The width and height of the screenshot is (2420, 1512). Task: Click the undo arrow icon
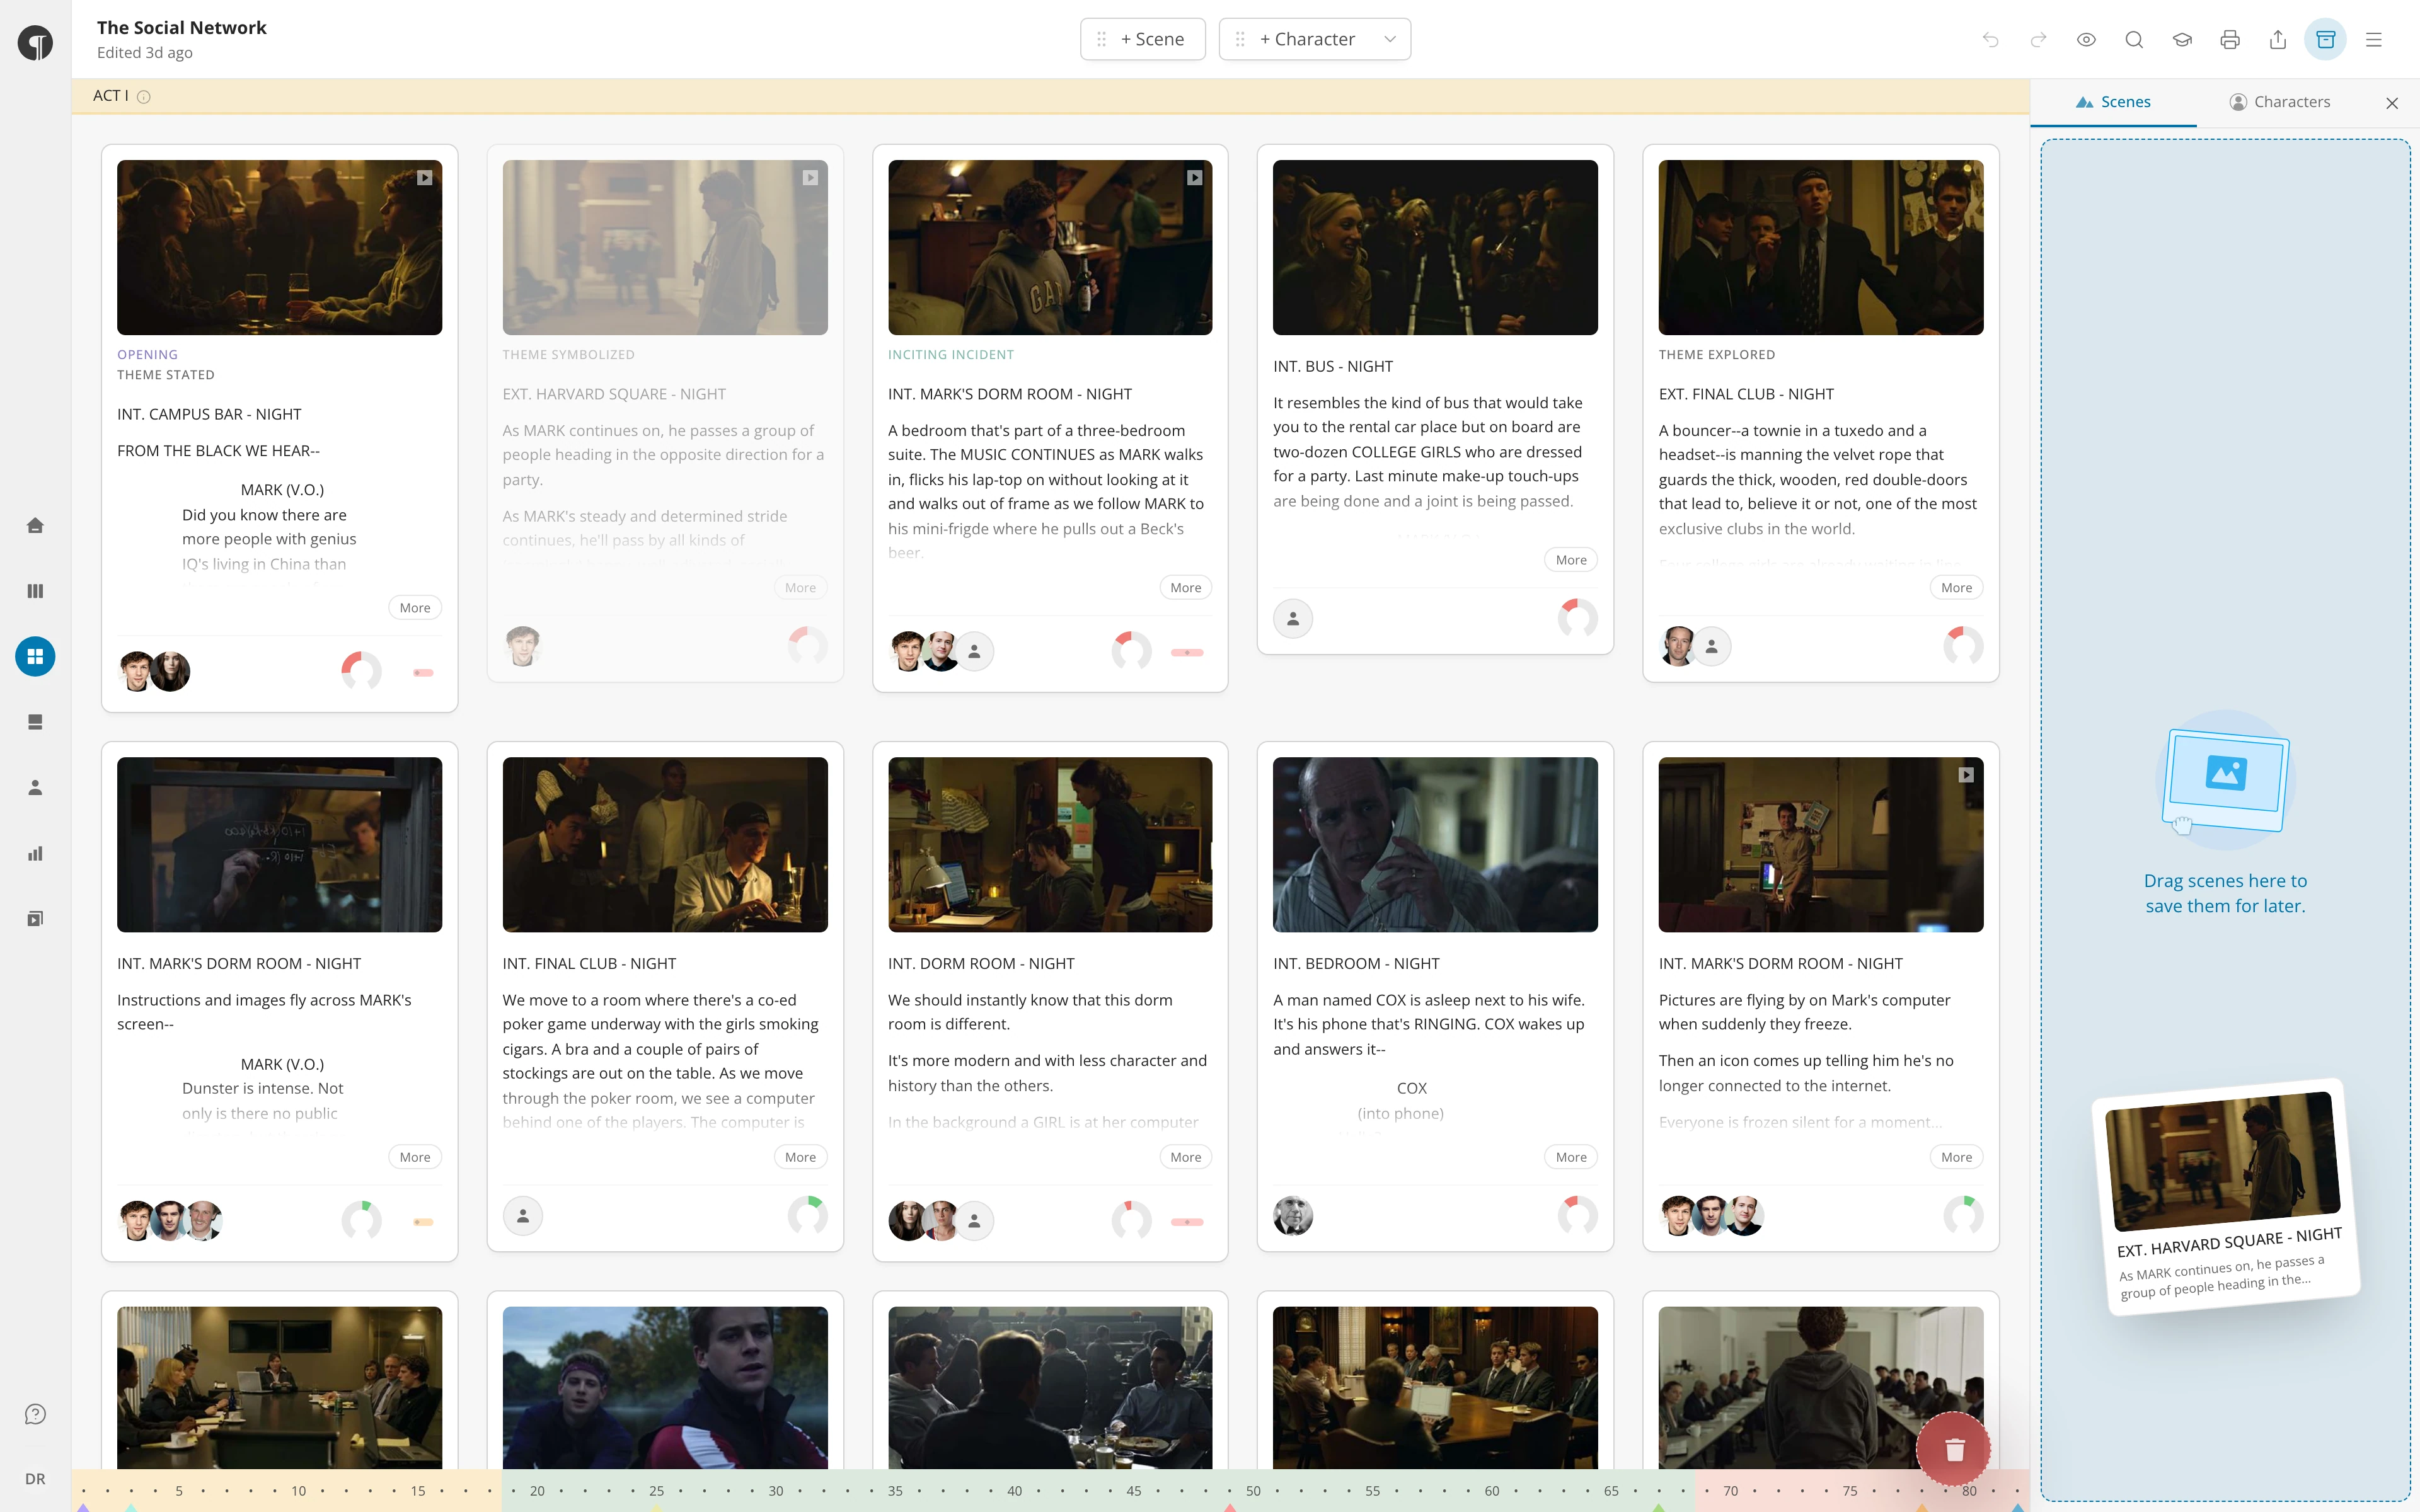click(1990, 40)
